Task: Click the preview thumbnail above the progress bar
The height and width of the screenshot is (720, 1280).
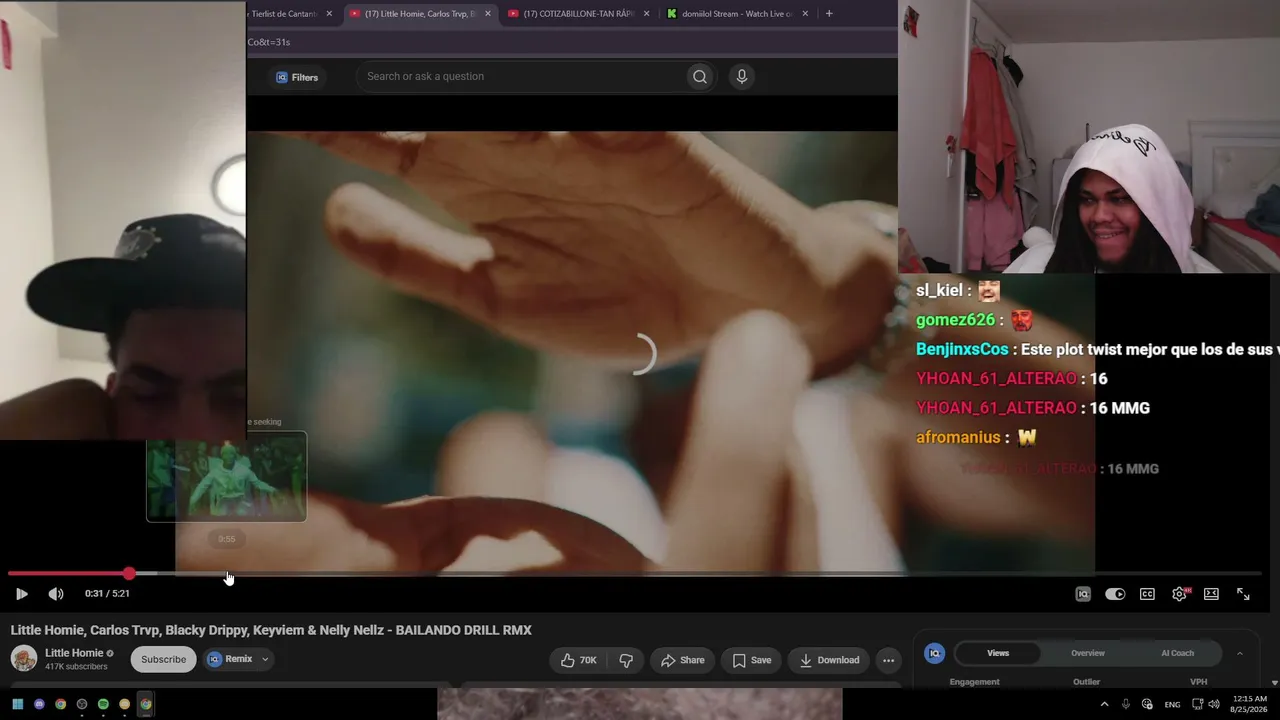Action: coord(226,477)
